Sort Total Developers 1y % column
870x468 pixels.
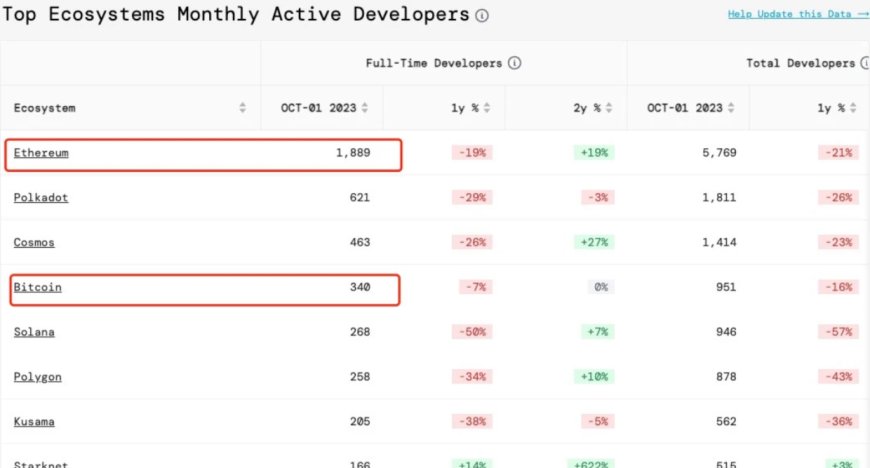pos(853,108)
